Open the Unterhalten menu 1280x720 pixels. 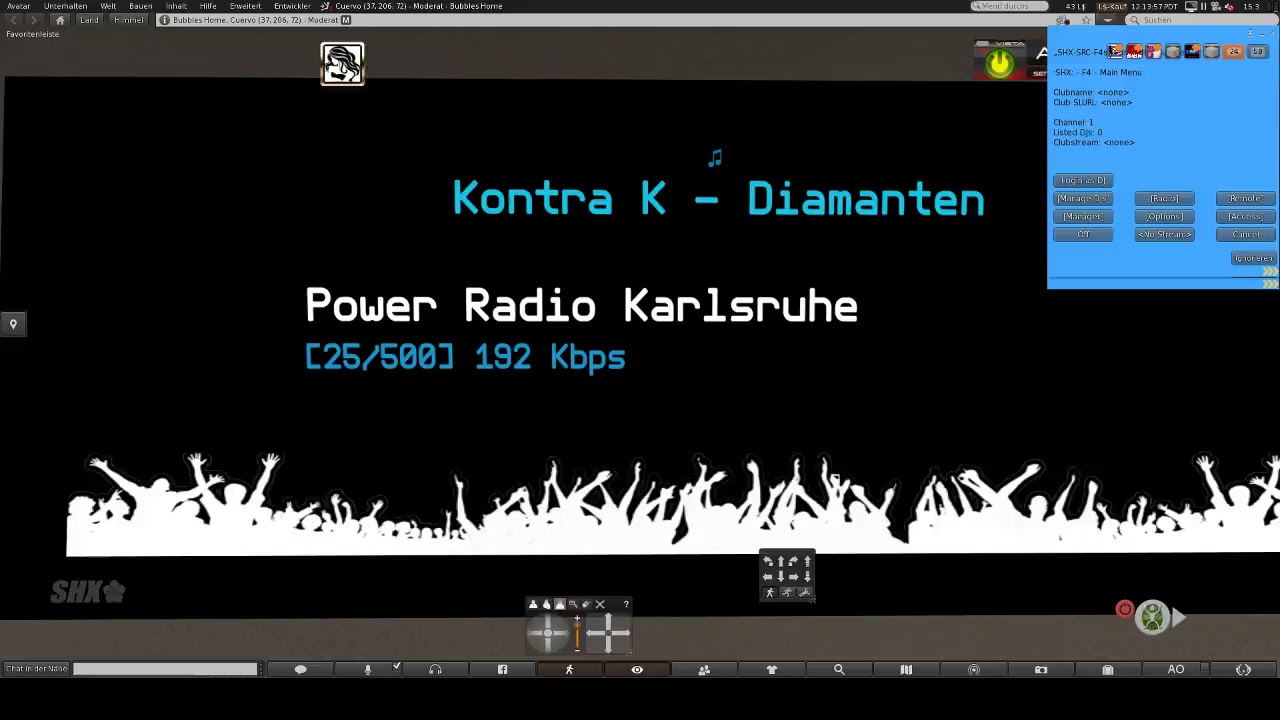65,6
